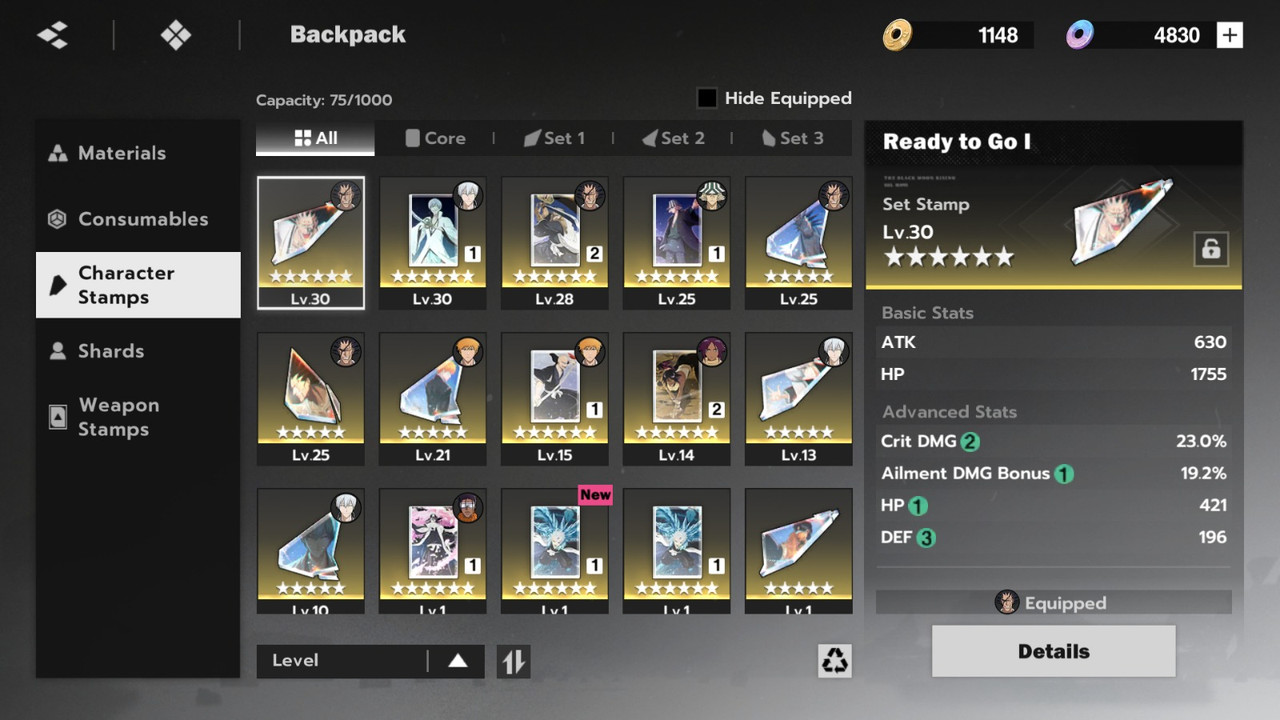
Task: Select the Set 3 filter tab
Action: [793, 138]
